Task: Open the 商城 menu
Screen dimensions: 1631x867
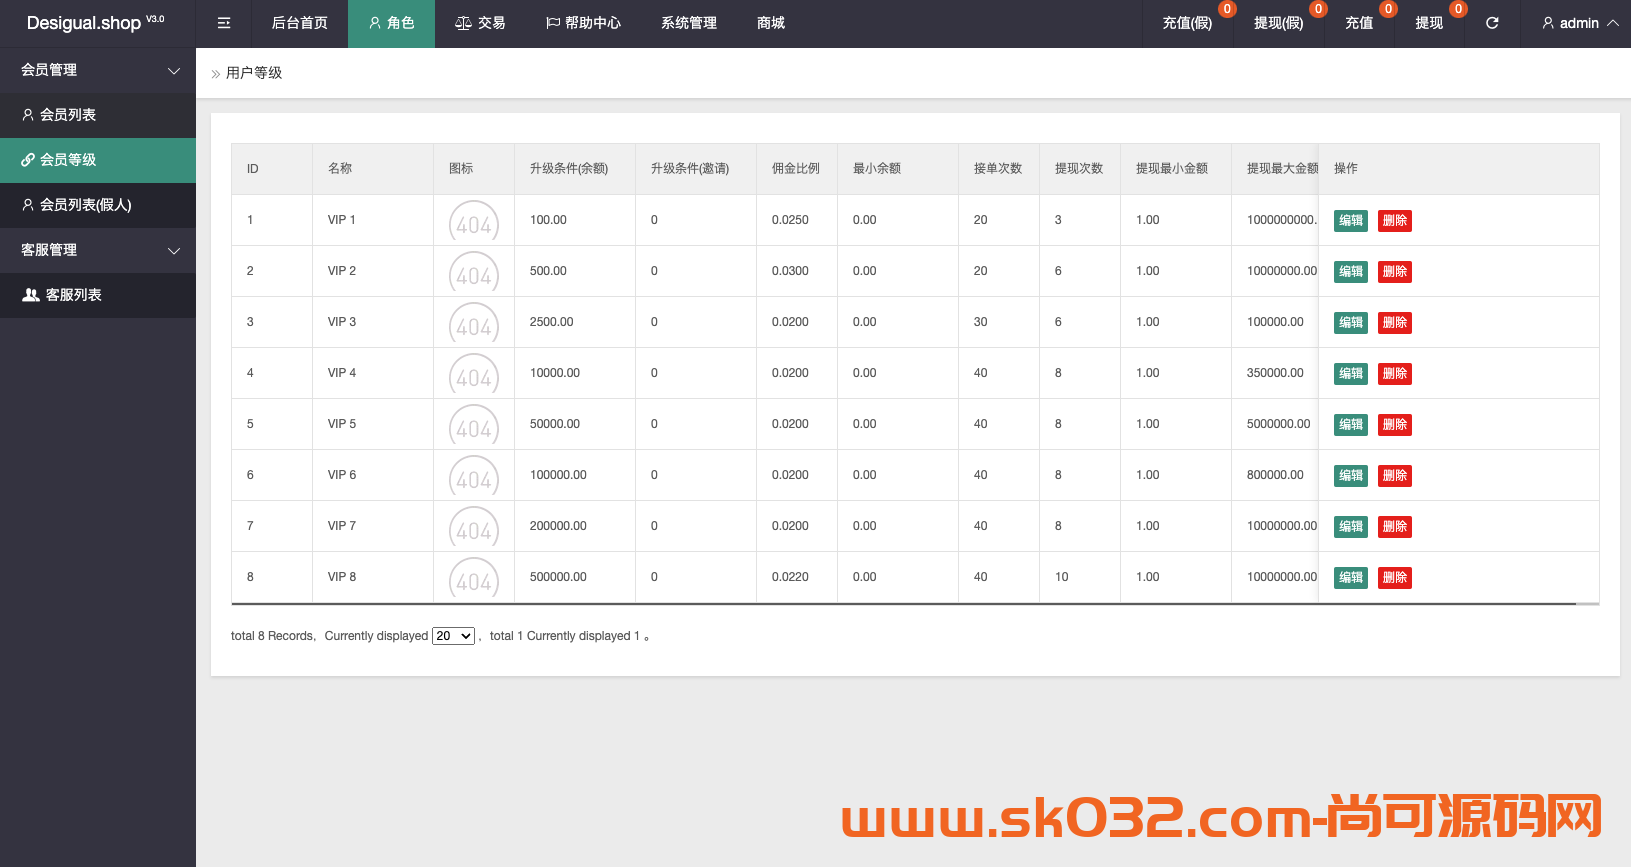Action: tap(771, 23)
